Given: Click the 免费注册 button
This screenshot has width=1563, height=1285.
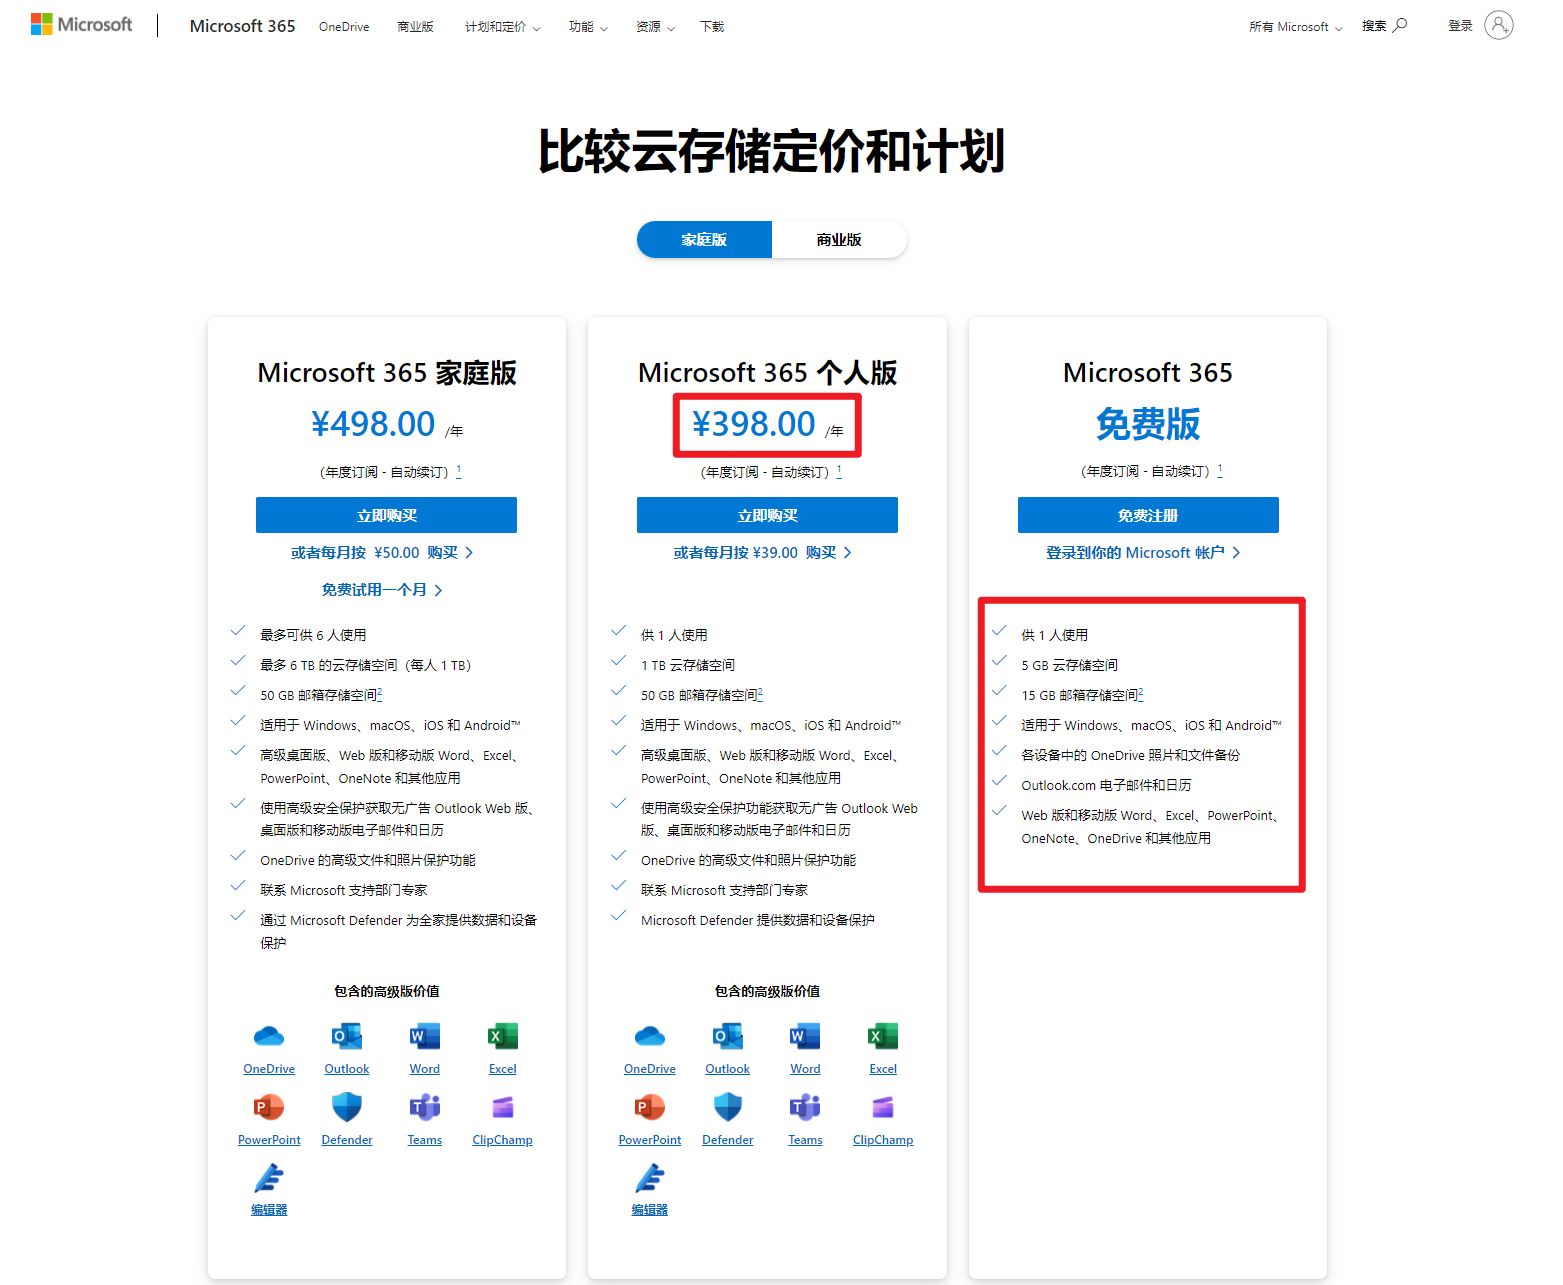Looking at the screenshot, I should click(1148, 515).
